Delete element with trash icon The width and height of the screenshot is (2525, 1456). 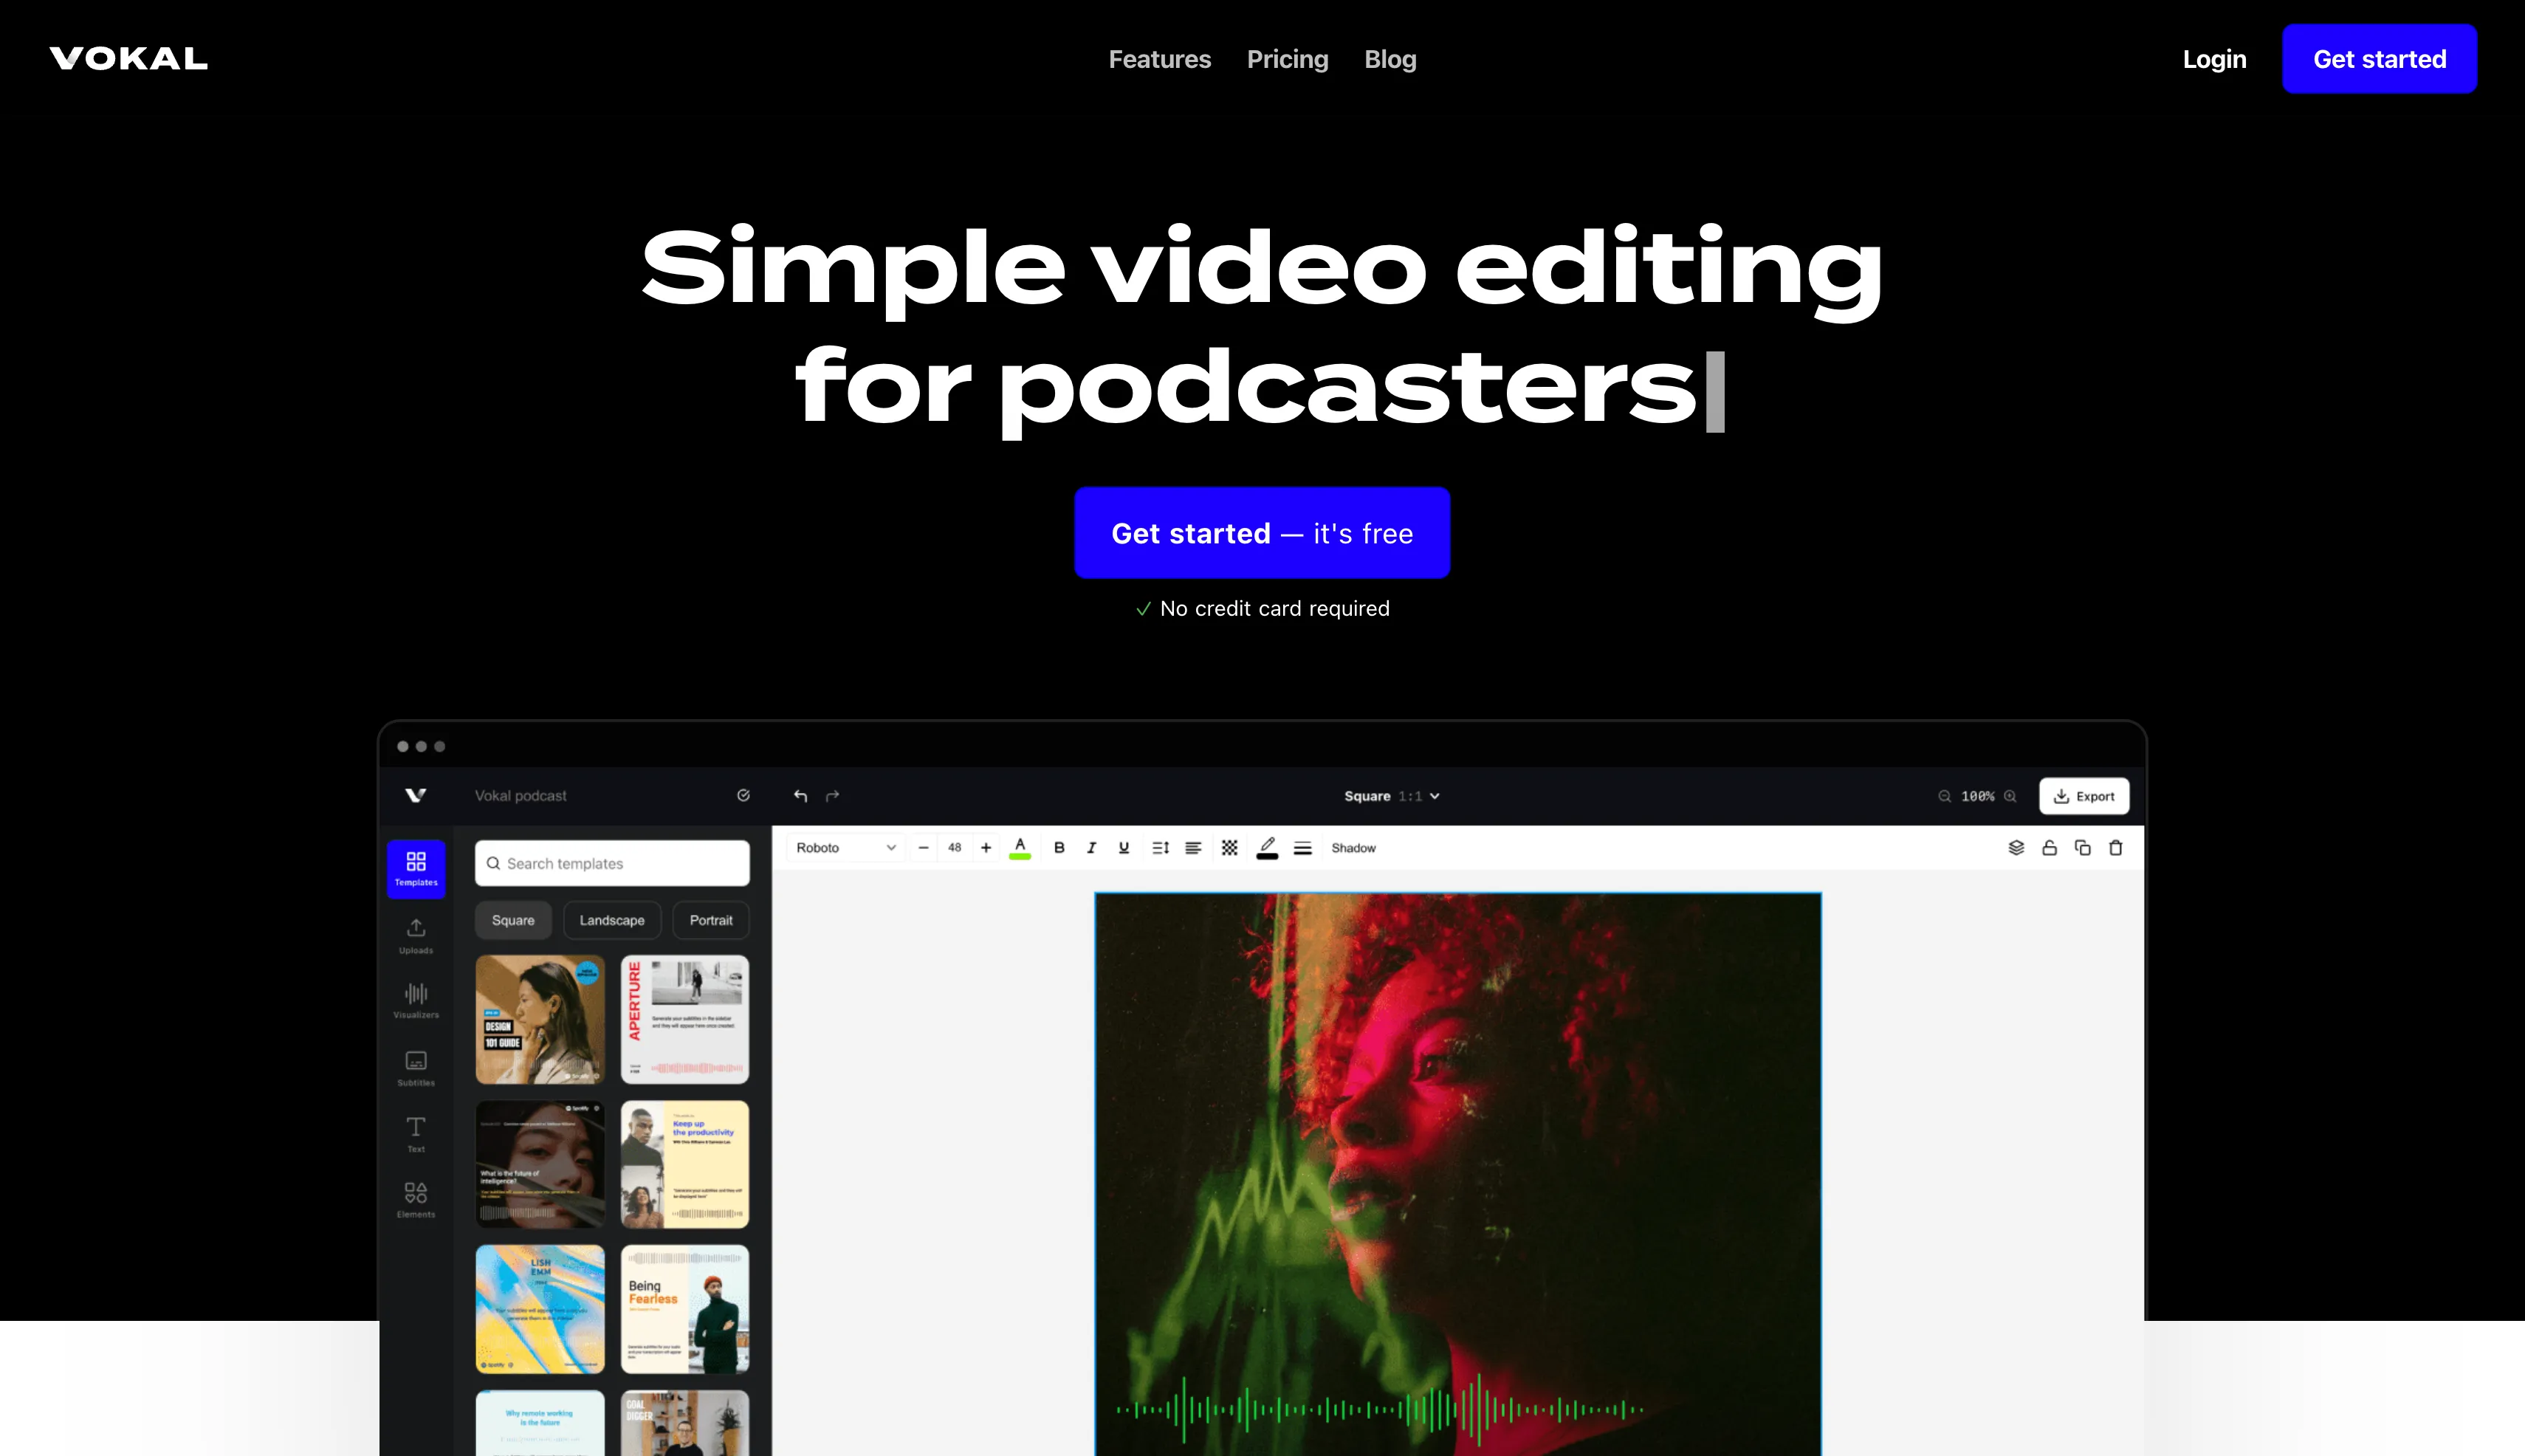tap(2115, 848)
